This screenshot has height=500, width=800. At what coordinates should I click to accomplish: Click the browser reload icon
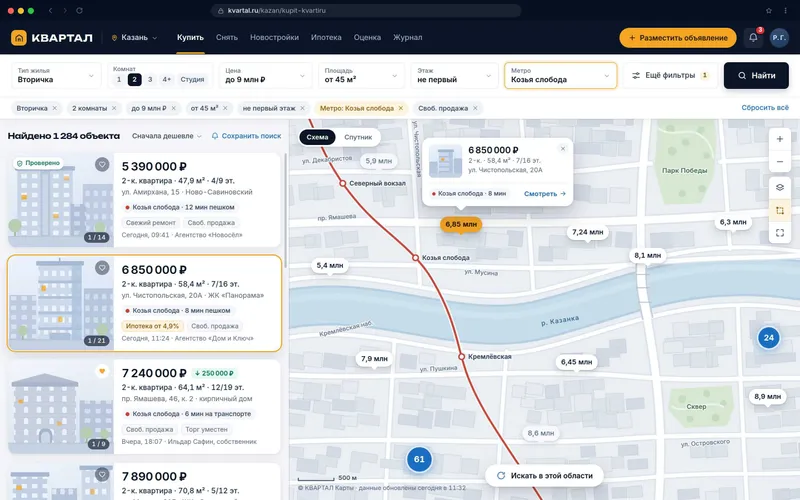click(80, 10)
